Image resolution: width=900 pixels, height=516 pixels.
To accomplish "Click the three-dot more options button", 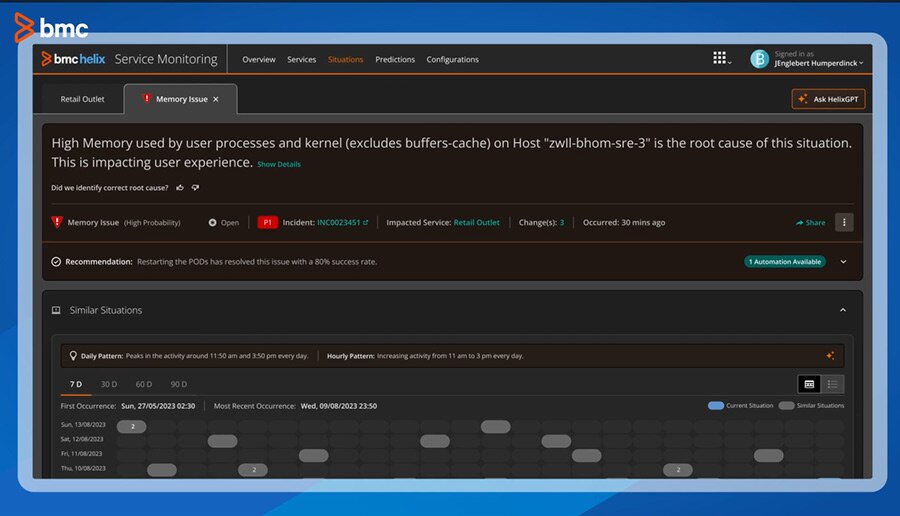I will tap(844, 222).
